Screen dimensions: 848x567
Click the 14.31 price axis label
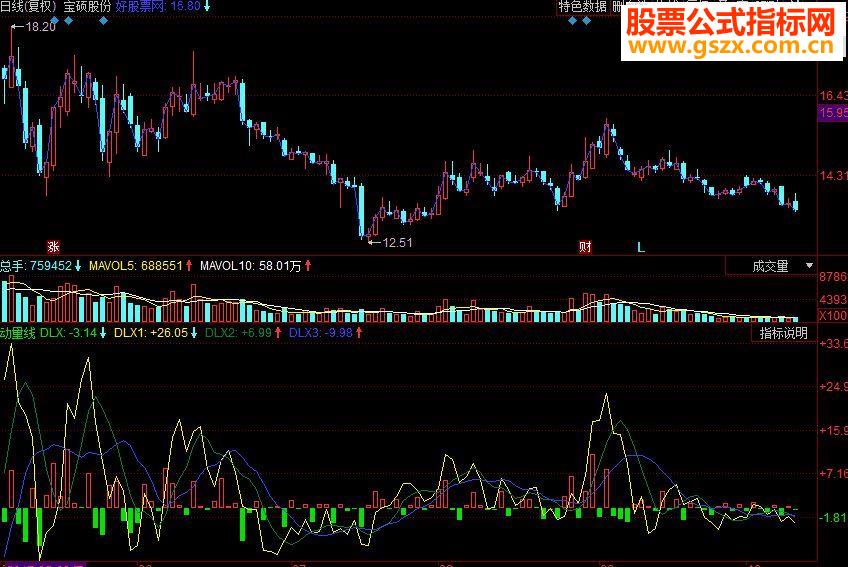[833, 175]
